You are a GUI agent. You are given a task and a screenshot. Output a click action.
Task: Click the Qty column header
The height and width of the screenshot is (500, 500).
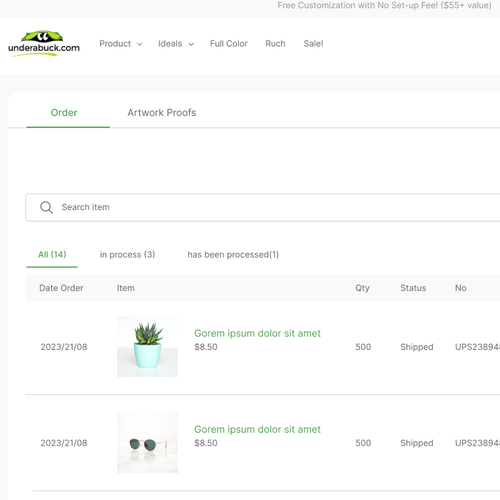pyautogui.click(x=362, y=288)
